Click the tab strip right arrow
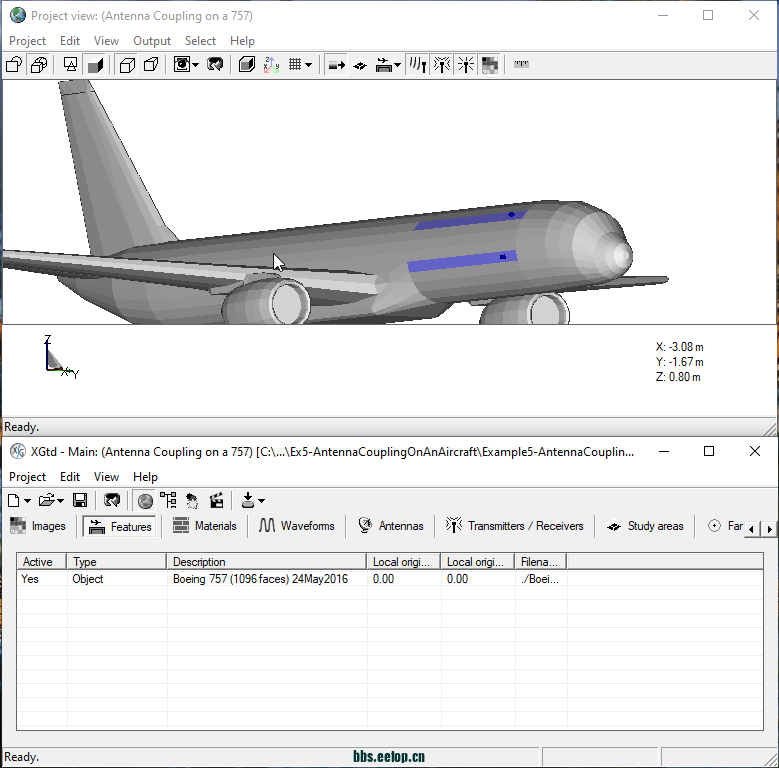 click(769, 529)
